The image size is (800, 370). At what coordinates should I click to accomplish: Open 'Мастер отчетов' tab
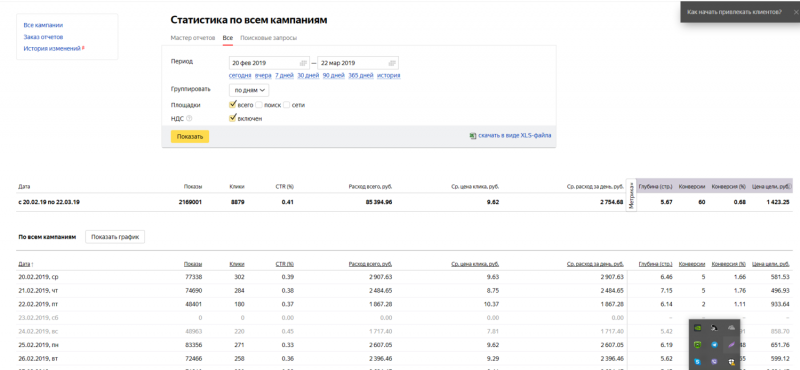pyautogui.click(x=193, y=38)
